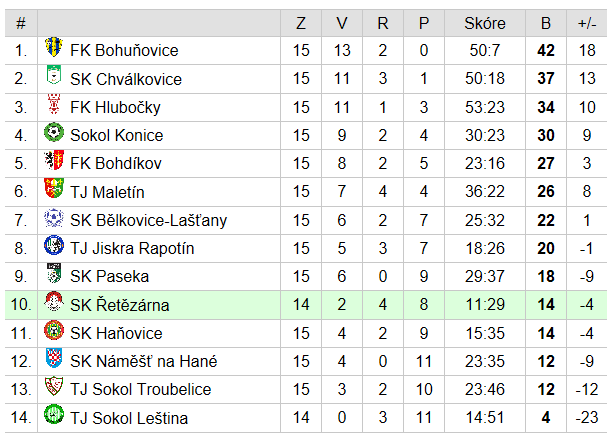This screenshot has width=615, height=439.
Task: Click the SK Chválkovice club logo
Action: 54,75
